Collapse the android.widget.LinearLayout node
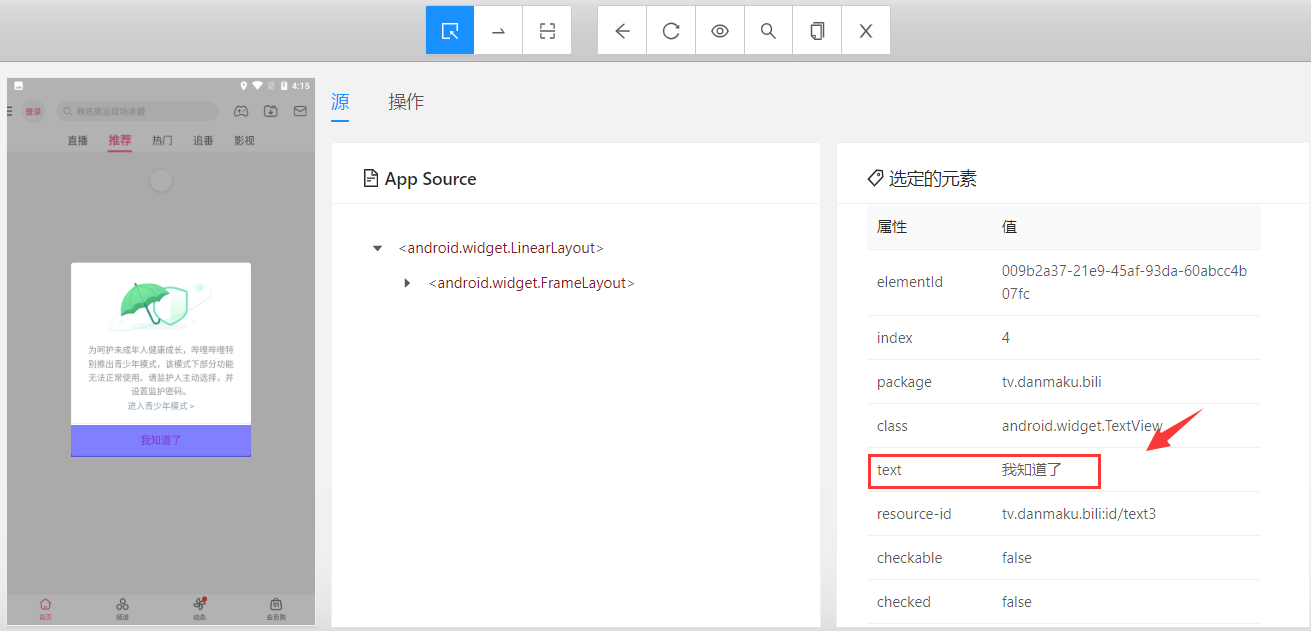This screenshot has height=631, width=1311. pyautogui.click(x=377, y=248)
